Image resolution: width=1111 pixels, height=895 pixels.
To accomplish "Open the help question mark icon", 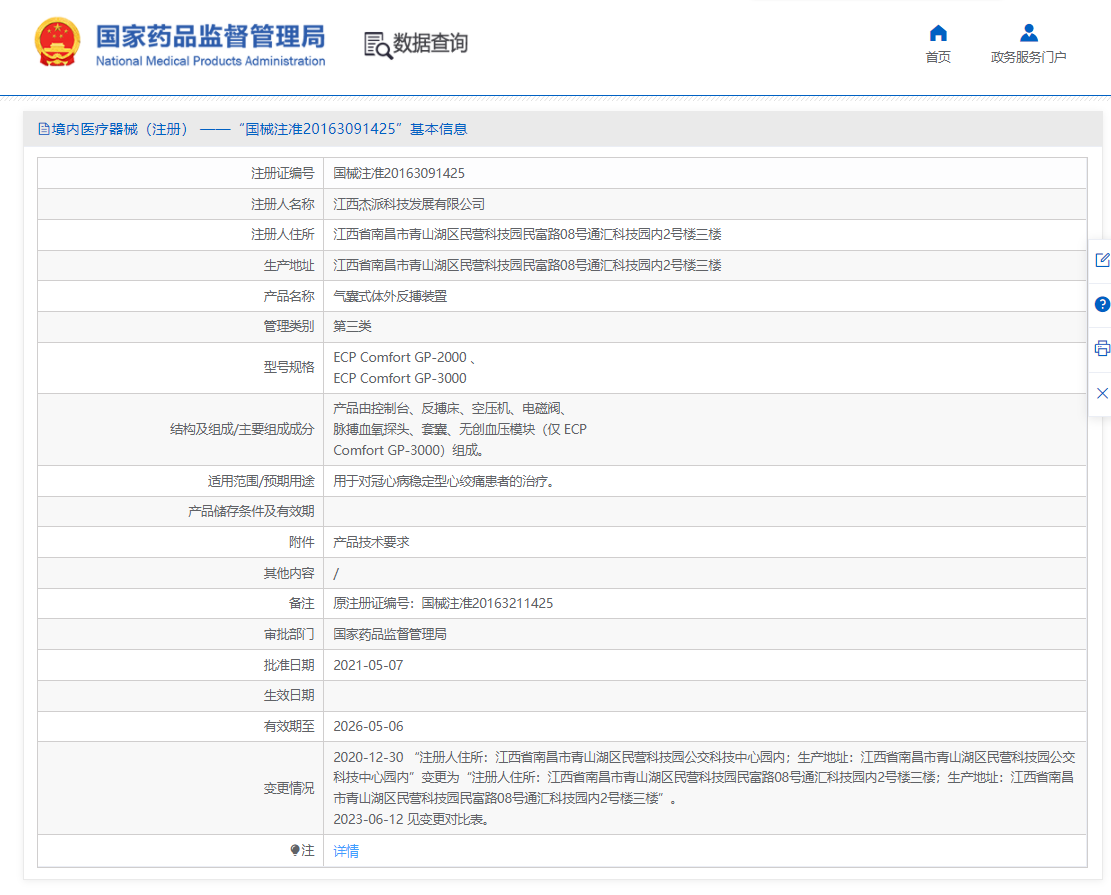I will point(1102,304).
